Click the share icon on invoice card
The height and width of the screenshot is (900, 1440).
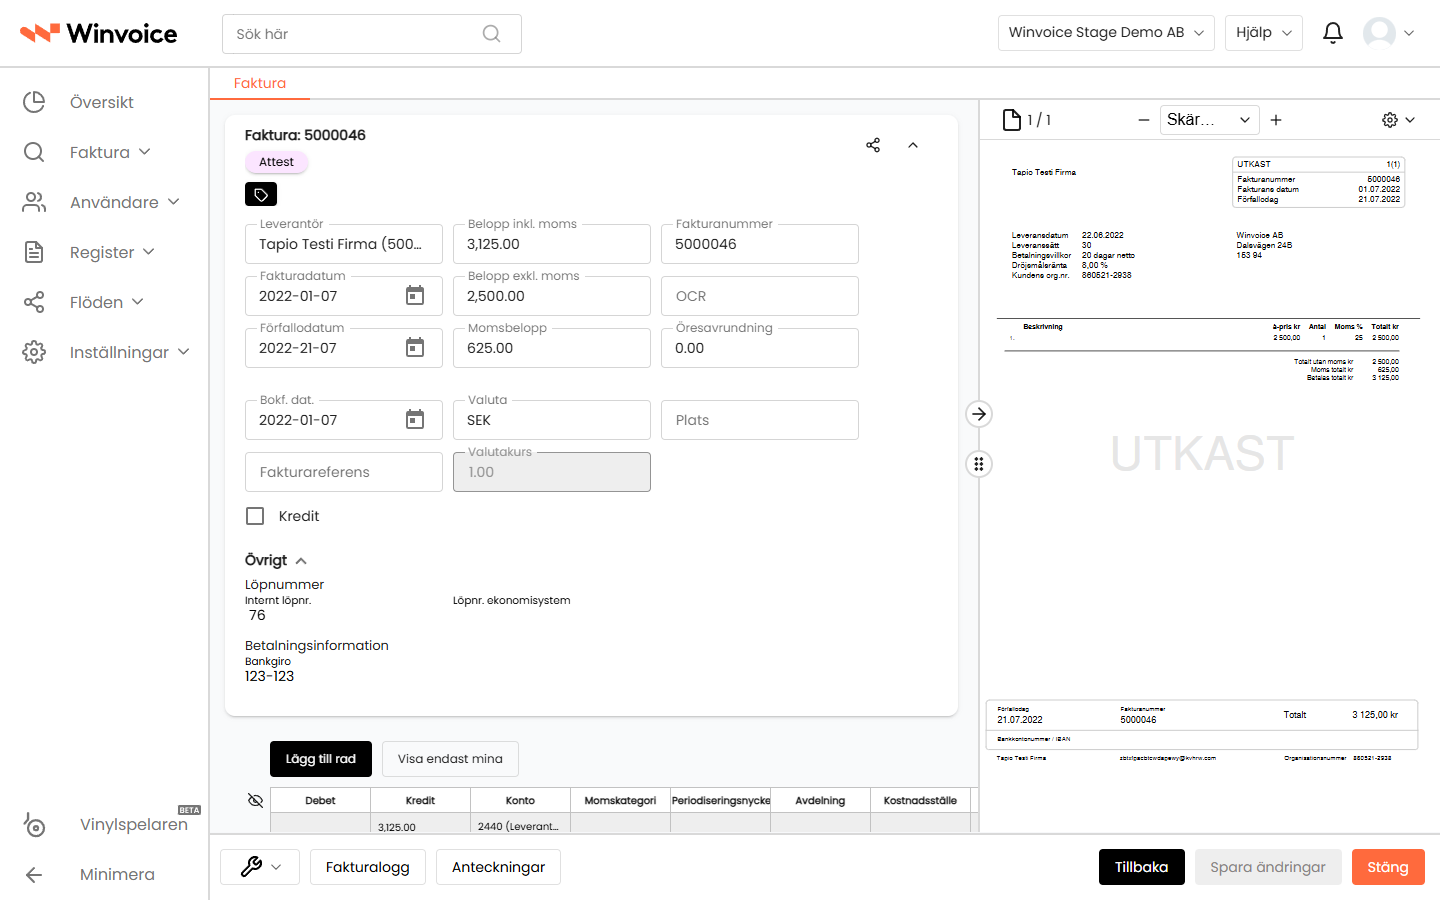[873, 145]
